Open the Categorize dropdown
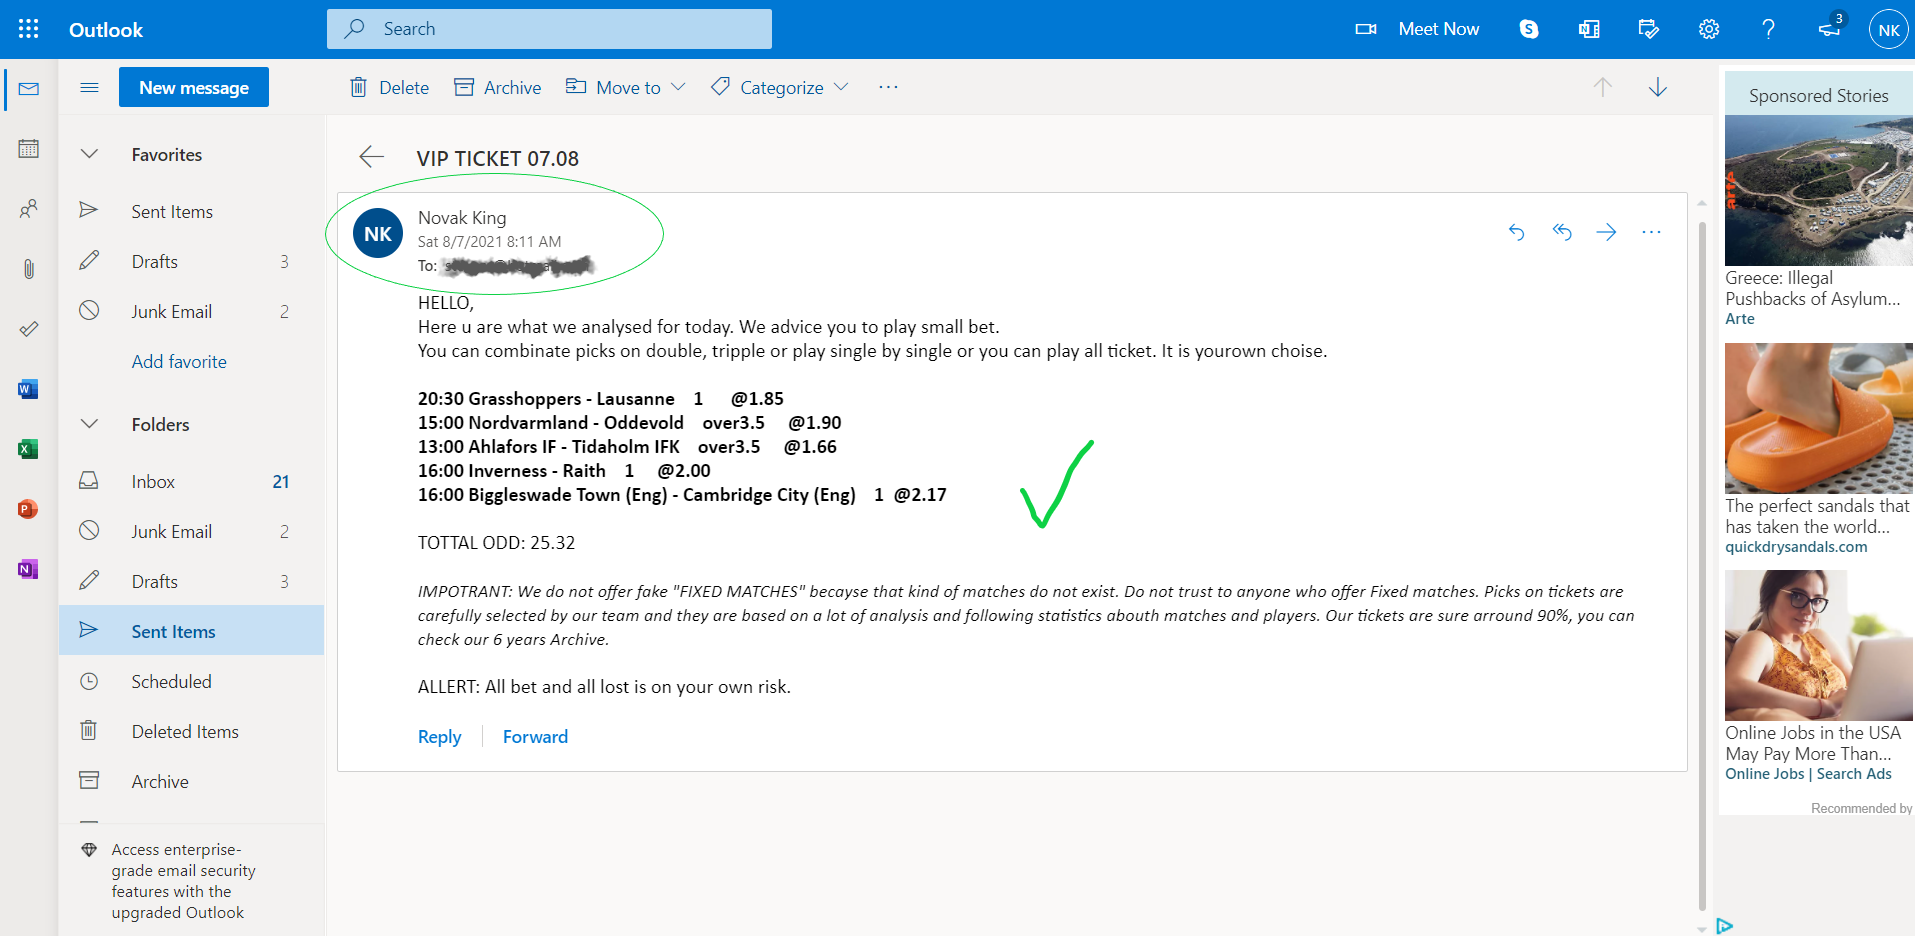The image size is (1915, 936). coord(780,87)
